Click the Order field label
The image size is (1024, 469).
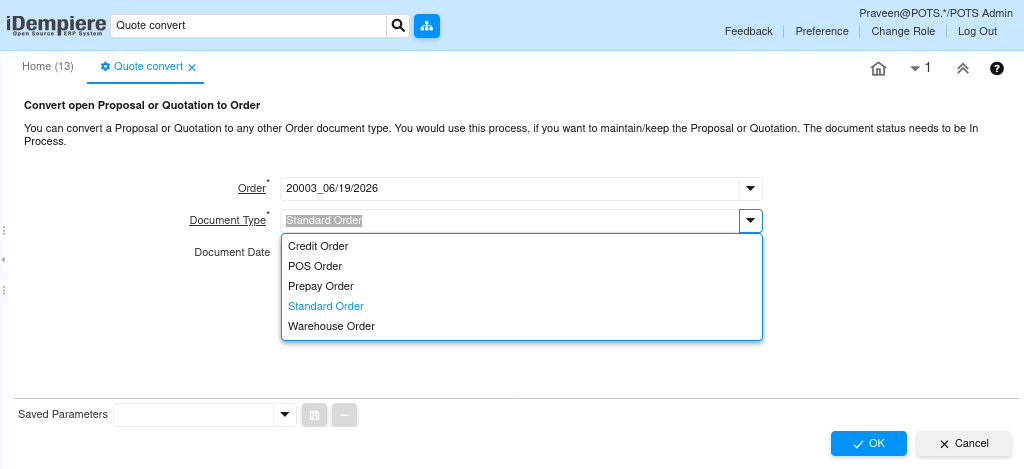point(251,189)
